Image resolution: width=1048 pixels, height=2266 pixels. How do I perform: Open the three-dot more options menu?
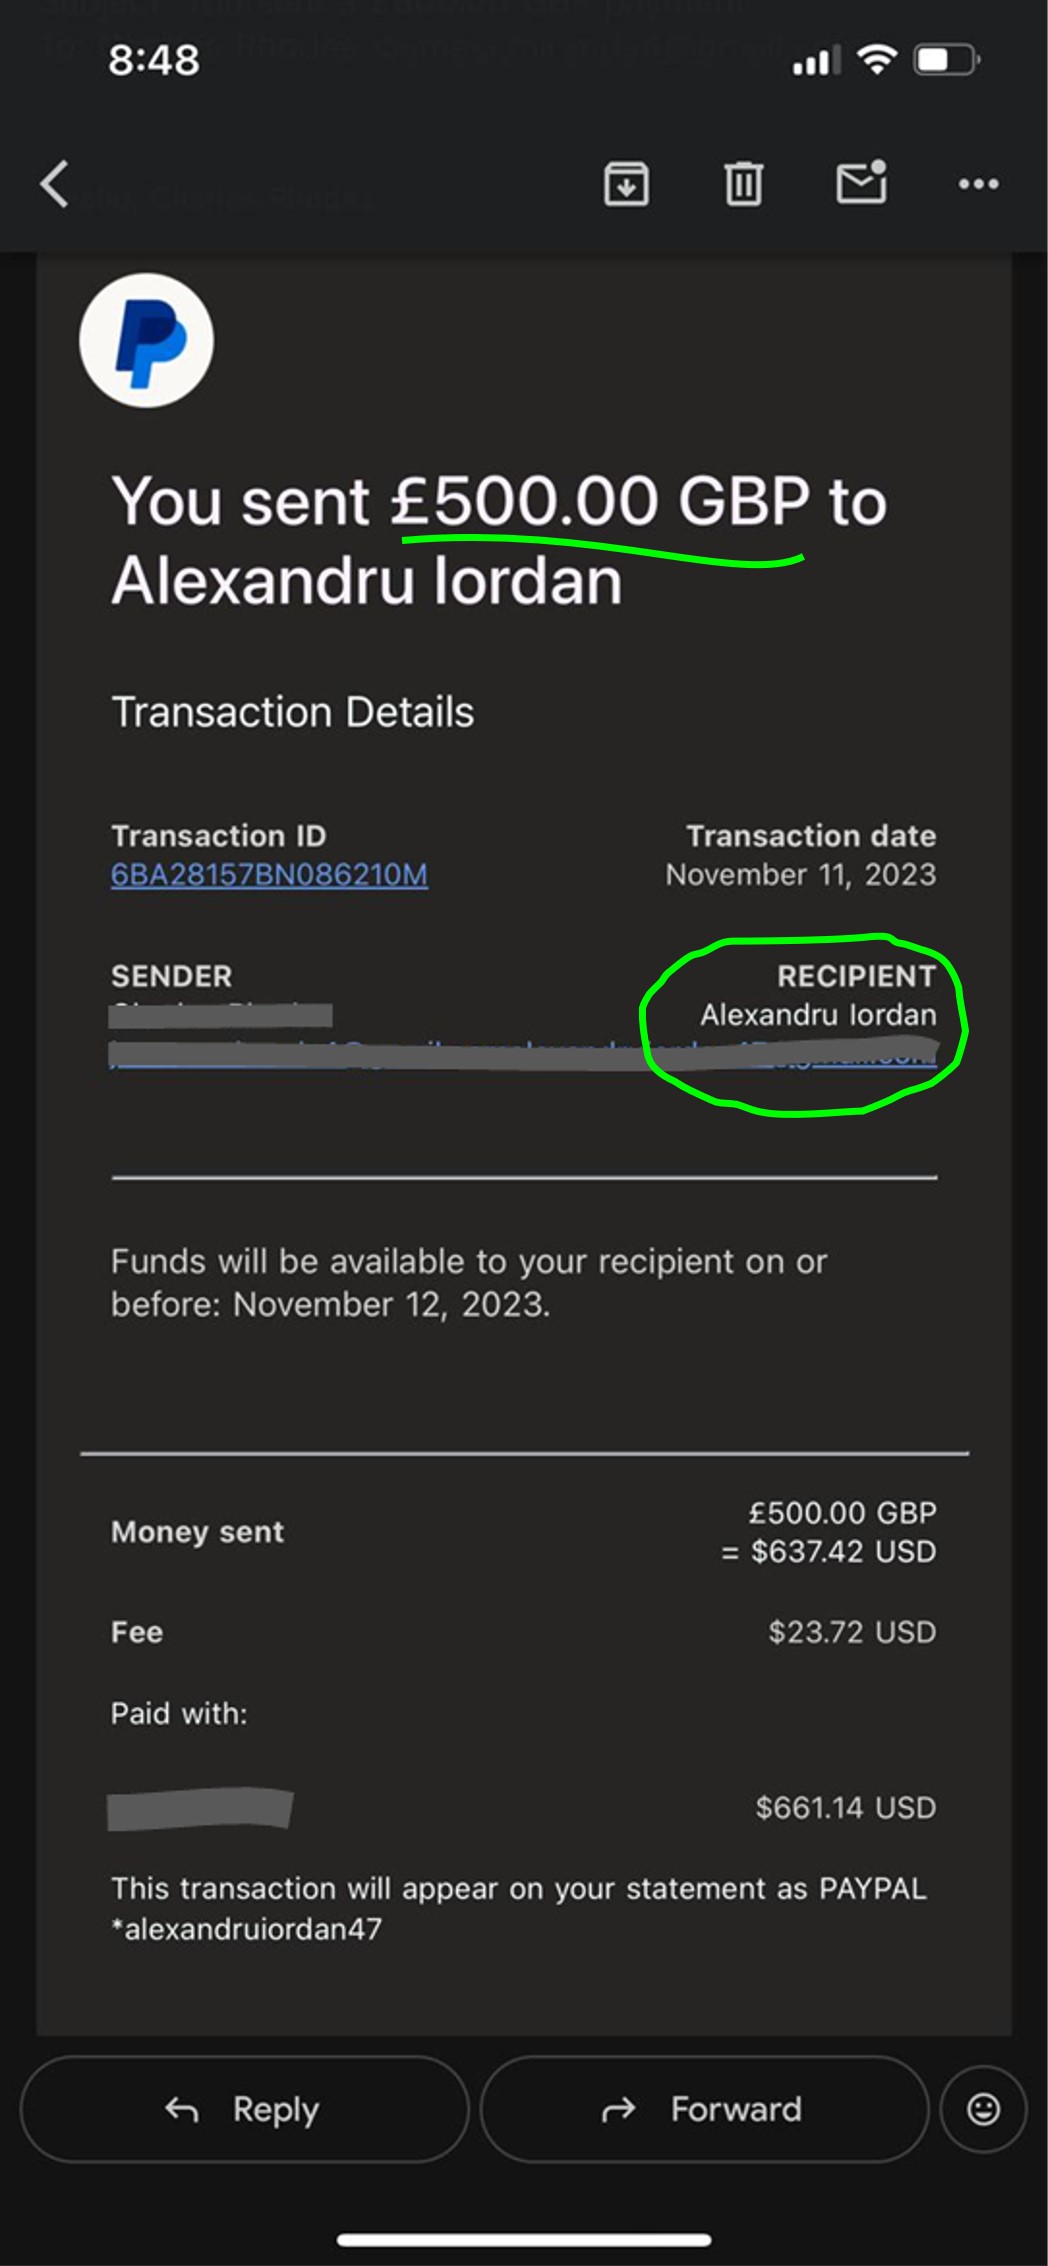[x=978, y=184]
